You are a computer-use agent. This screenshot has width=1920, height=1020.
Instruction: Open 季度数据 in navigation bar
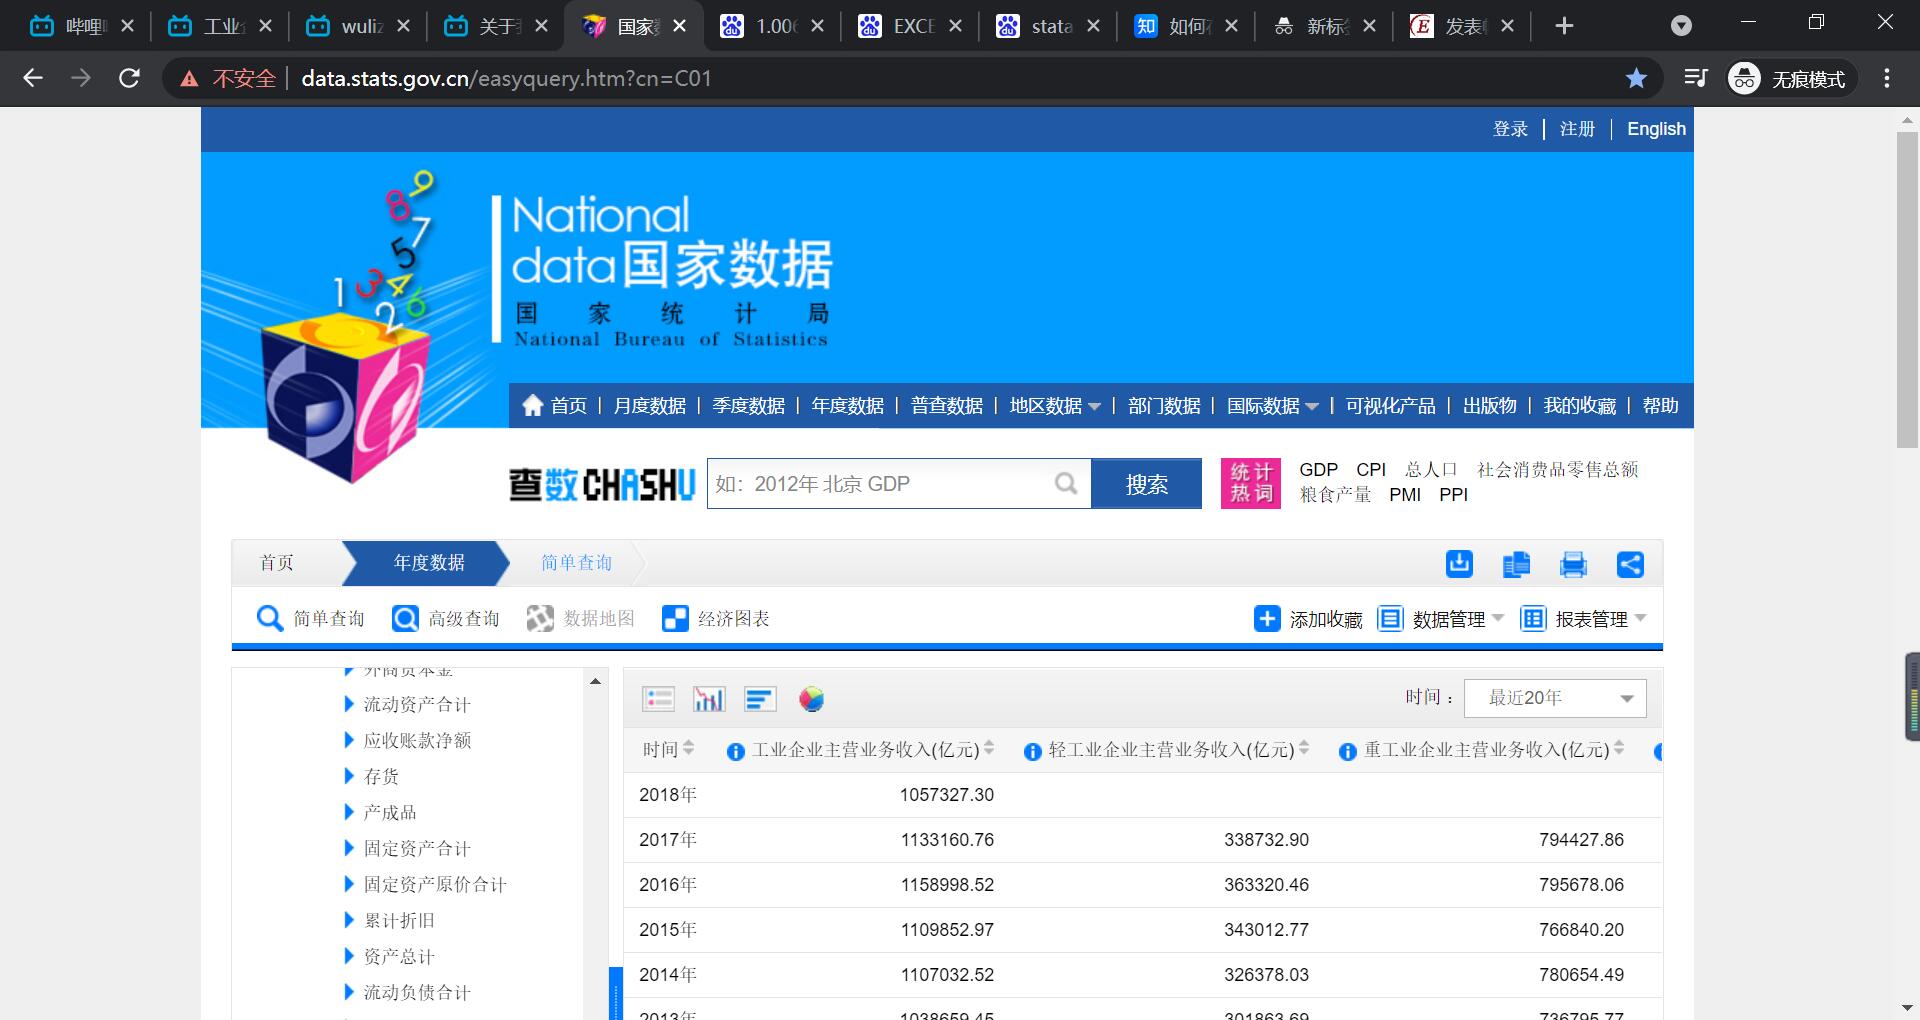[748, 406]
